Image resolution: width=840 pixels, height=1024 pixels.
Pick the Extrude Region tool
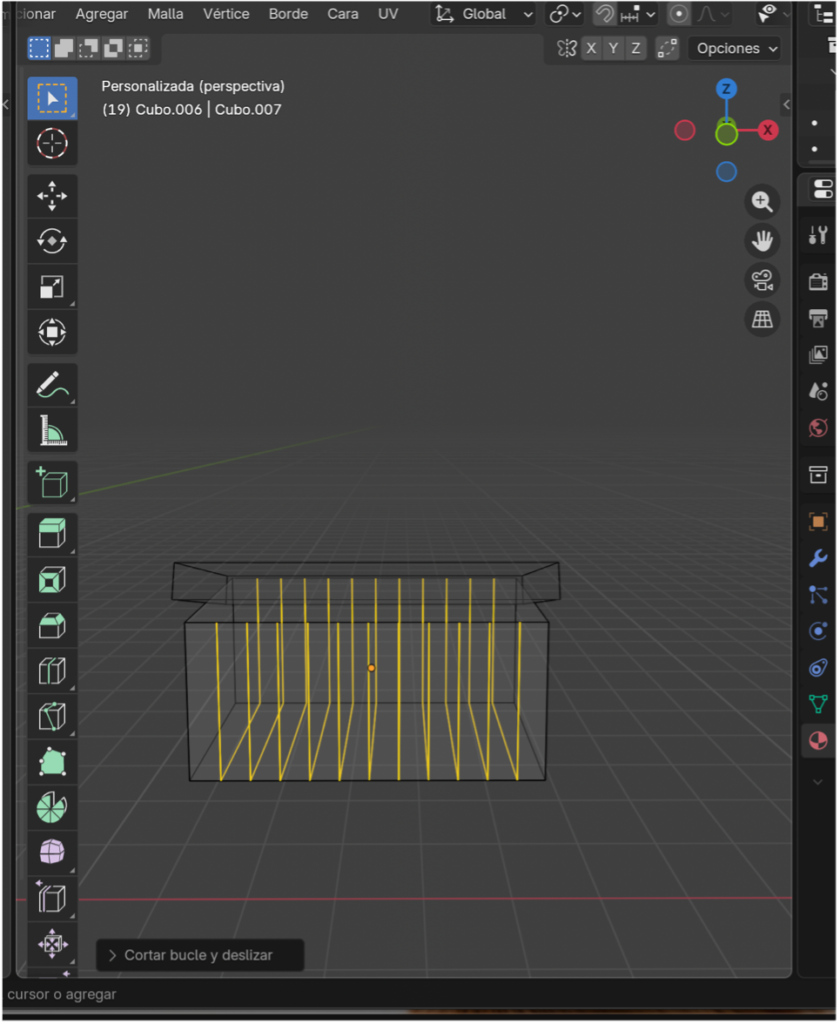click(x=52, y=533)
